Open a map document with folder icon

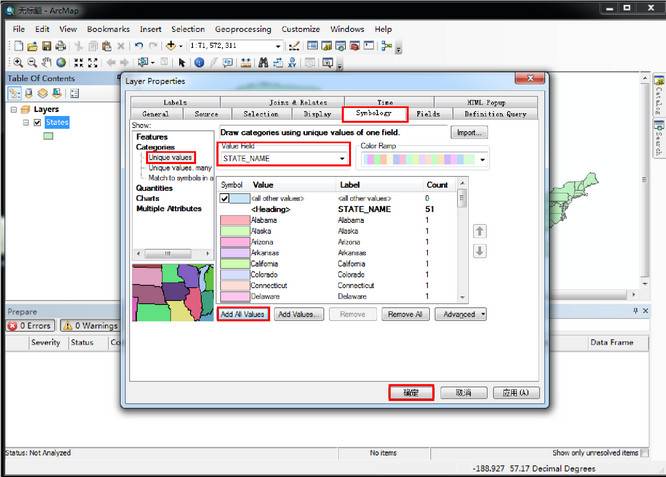(x=32, y=46)
